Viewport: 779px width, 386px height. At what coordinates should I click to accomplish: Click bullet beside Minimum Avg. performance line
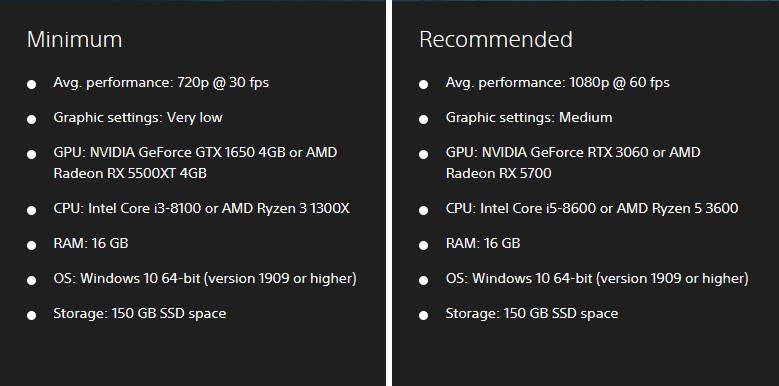point(31,84)
